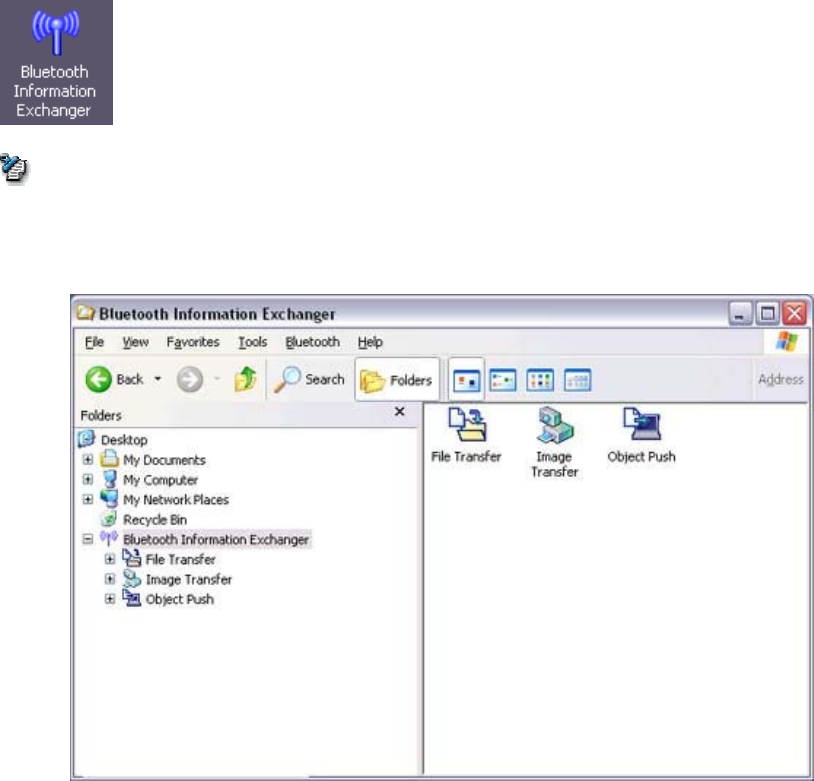The width and height of the screenshot is (814, 781).
Task: Close the Bluetooth Information Exchanger window
Action: point(795,314)
